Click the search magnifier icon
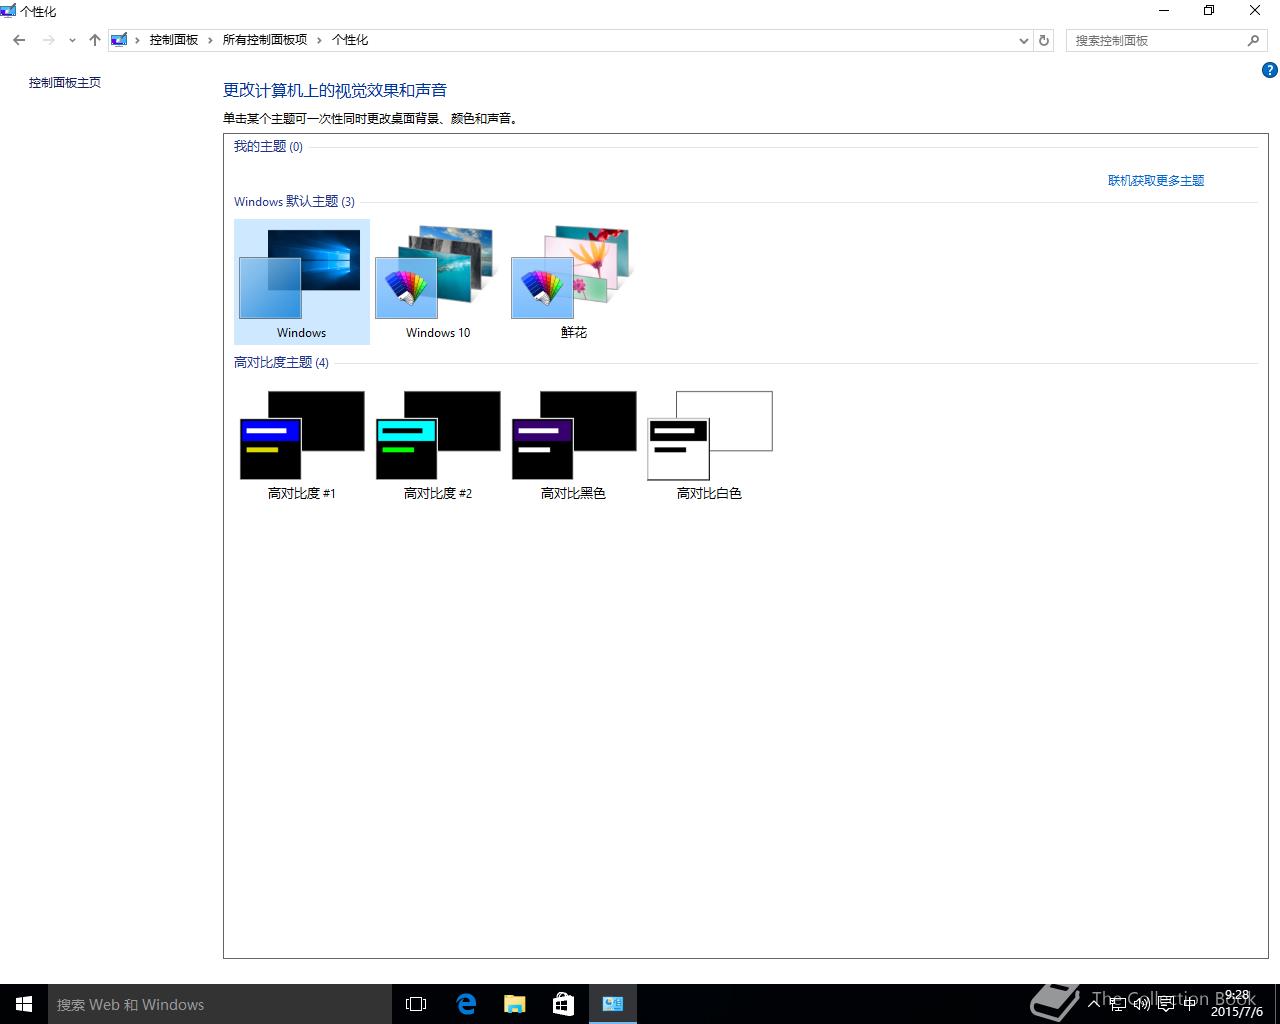Viewport: 1280px width, 1024px height. (x=1253, y=40)
